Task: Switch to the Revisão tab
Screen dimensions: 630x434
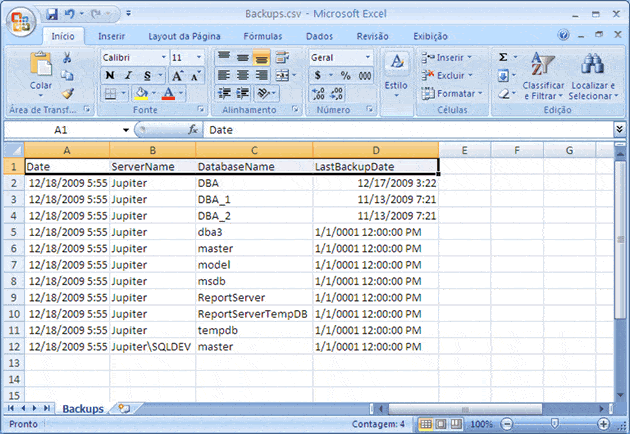Action: tap(372, 36)
